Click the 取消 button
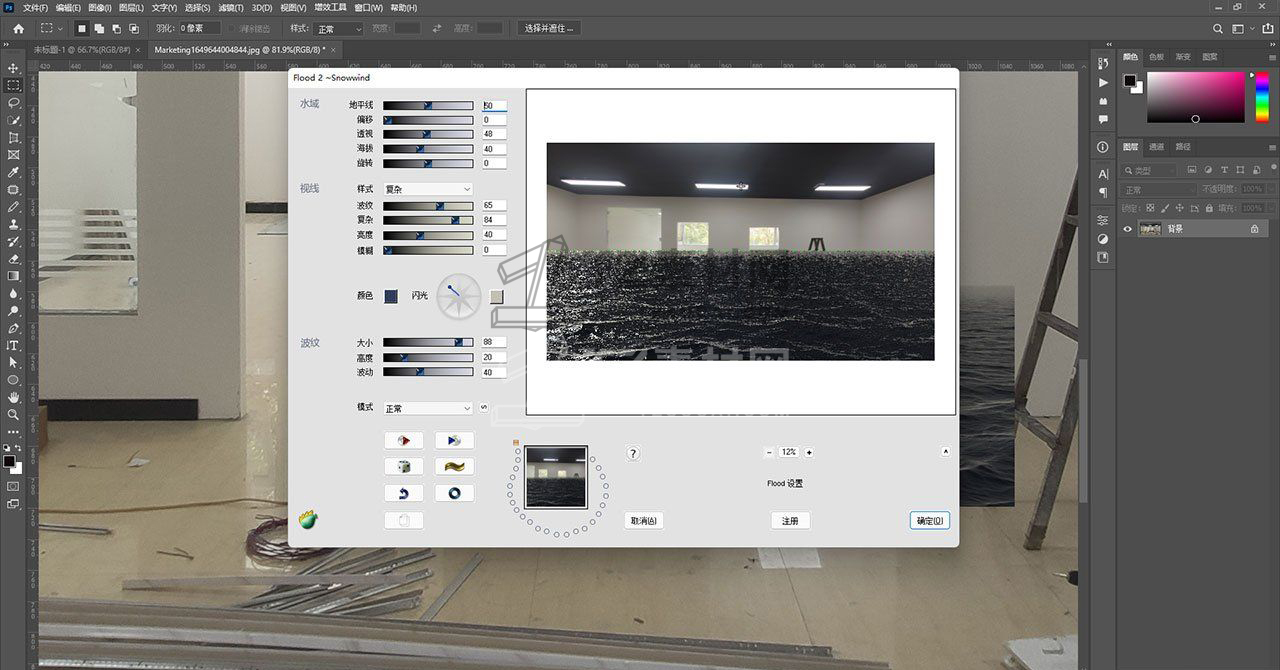The image size is (1280, 670). pyautogui.click(x=643, y=521)
